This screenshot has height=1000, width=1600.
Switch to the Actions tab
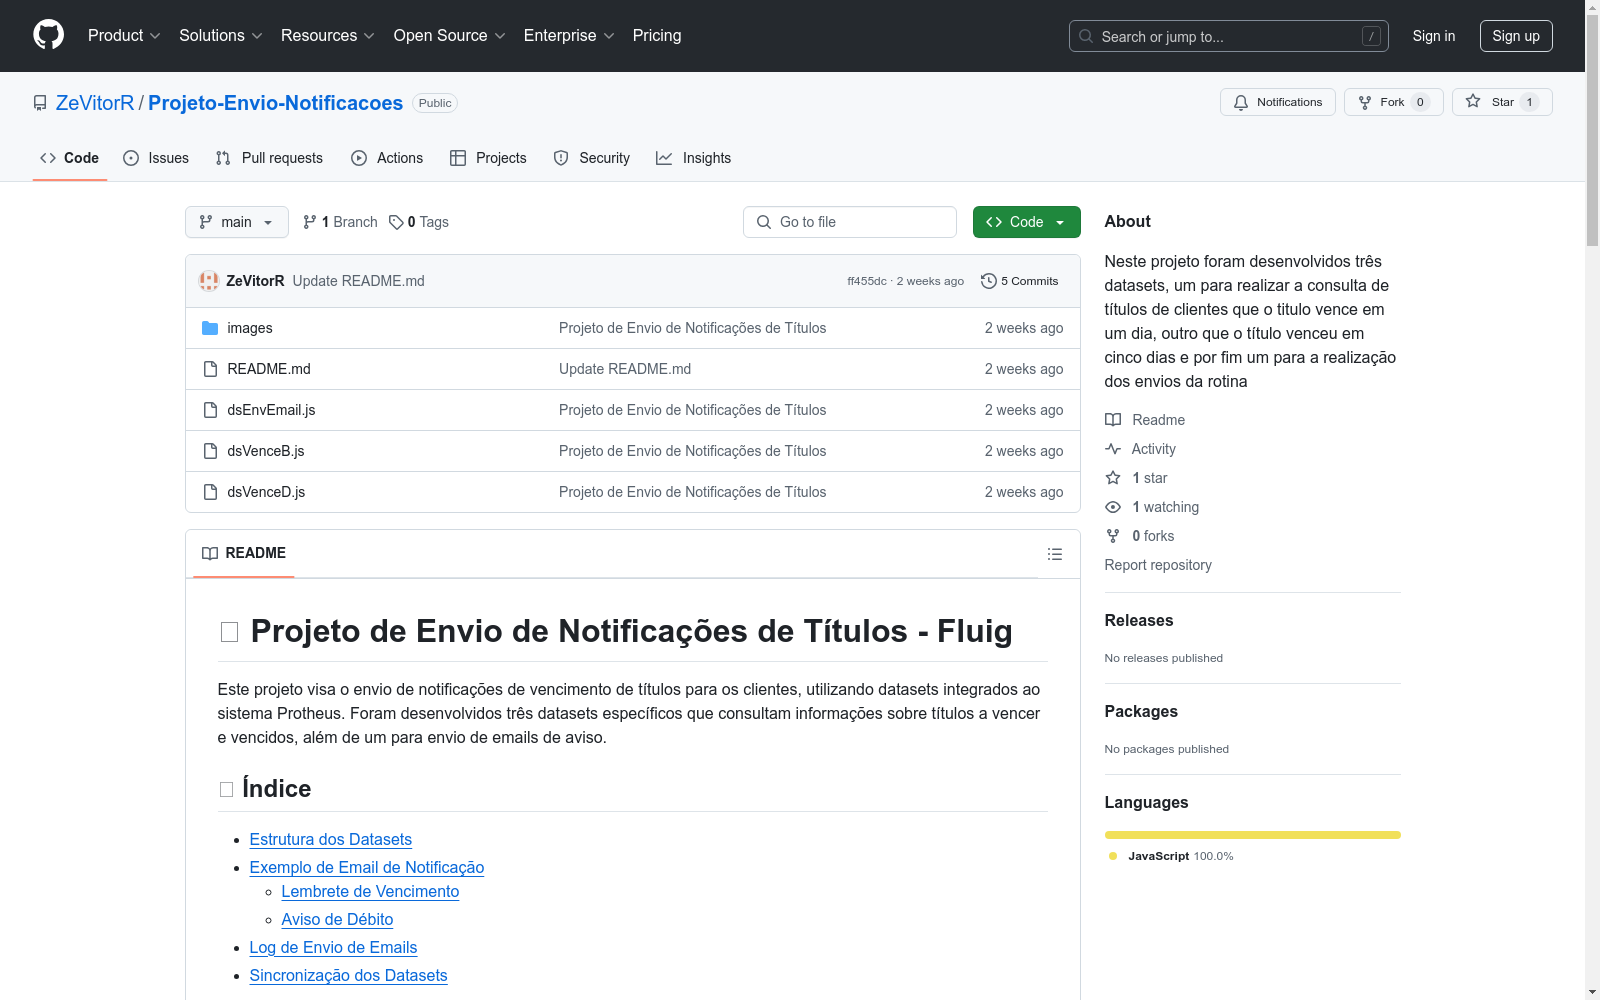tap(387, 158)
